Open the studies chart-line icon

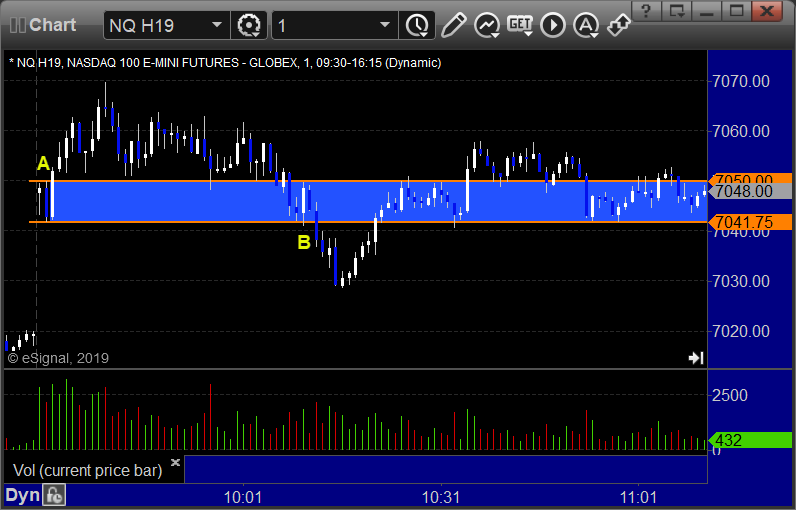click(x=487, y=25)
